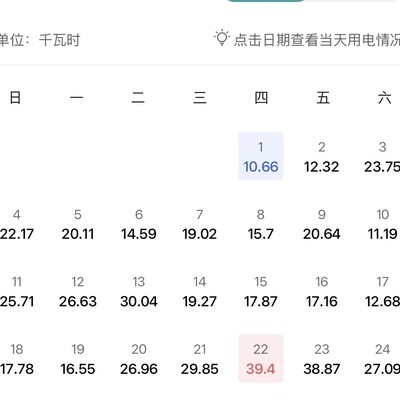Tap highlighted day 22 with 39.4
Image resolution: width=400 pixels, height=400 pixels.
[261, 358]
